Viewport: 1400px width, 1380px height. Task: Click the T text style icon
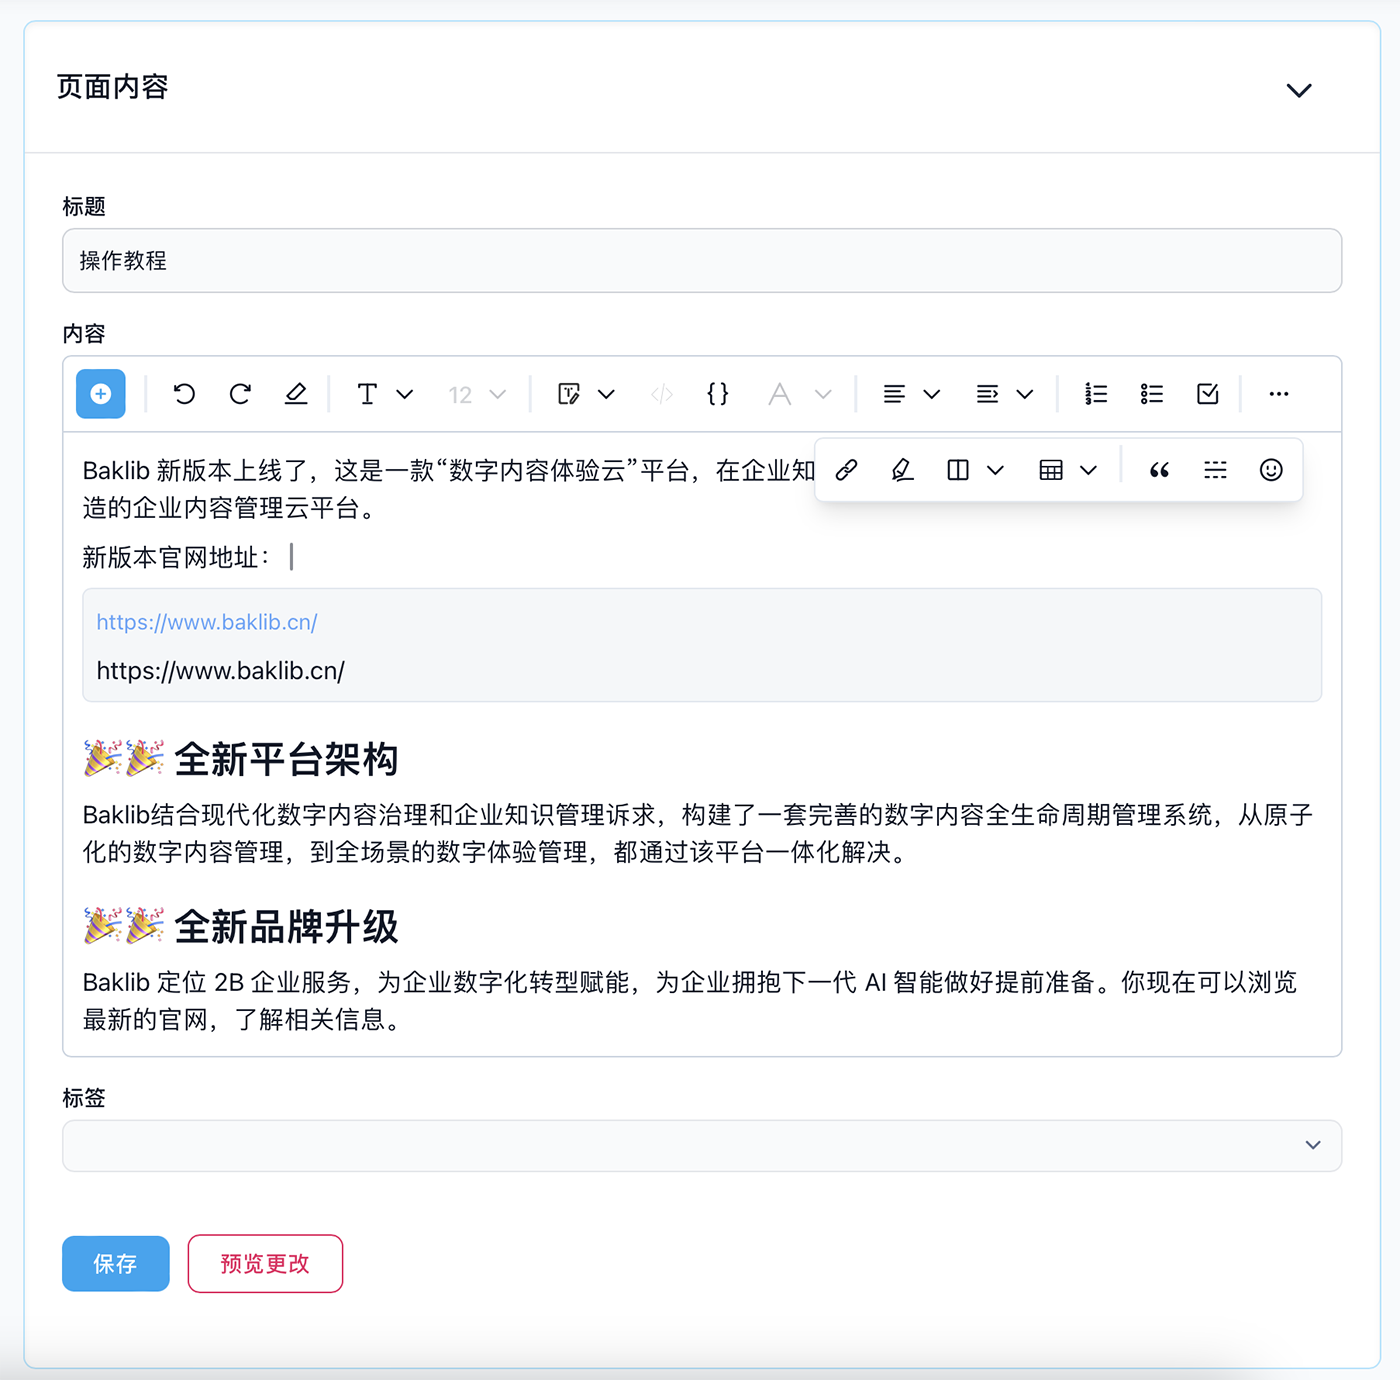(x=367, y=394)
